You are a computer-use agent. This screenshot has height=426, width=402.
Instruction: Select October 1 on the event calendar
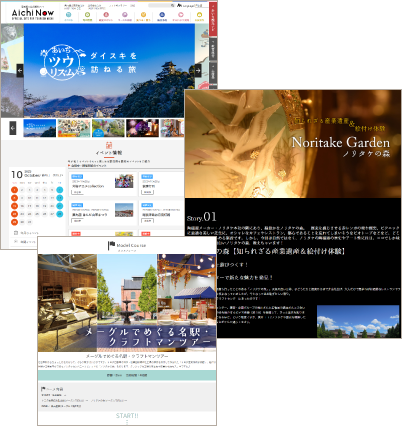point(14,190)
